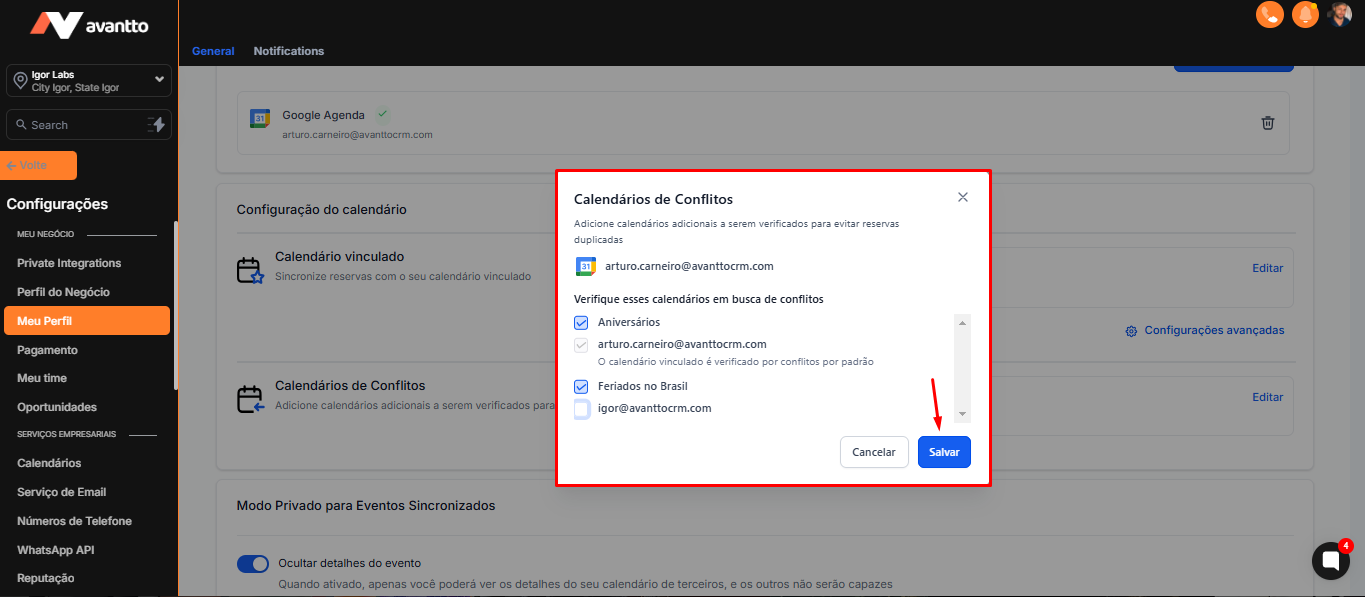Close the Calendários de Conflitos dialog
Screen dimensions: 1365x597
click(x=962, y=198)
